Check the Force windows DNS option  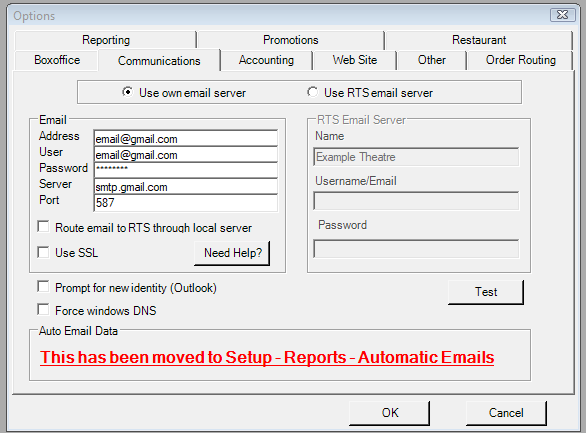pyautogui.click(x=43, y=310)
